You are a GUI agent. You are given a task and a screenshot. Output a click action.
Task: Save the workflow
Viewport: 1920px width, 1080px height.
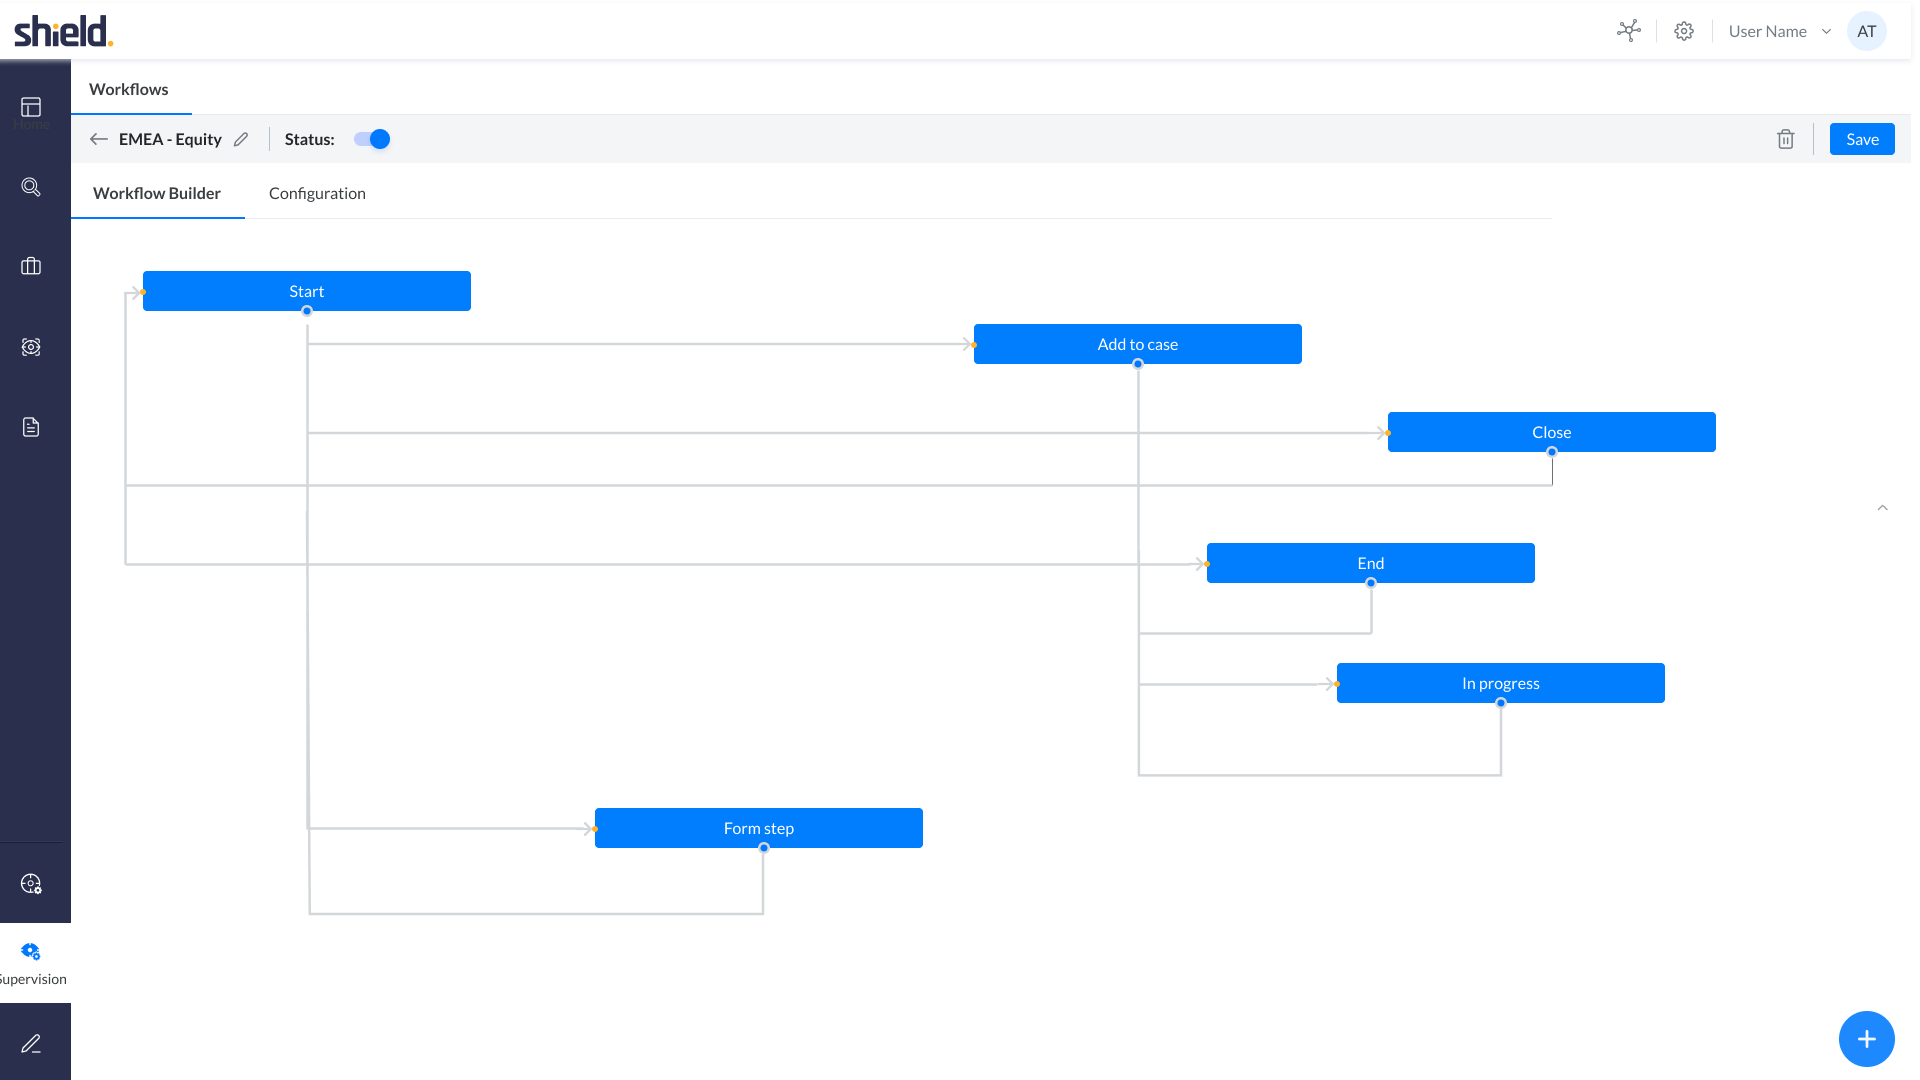[1862, 139]
